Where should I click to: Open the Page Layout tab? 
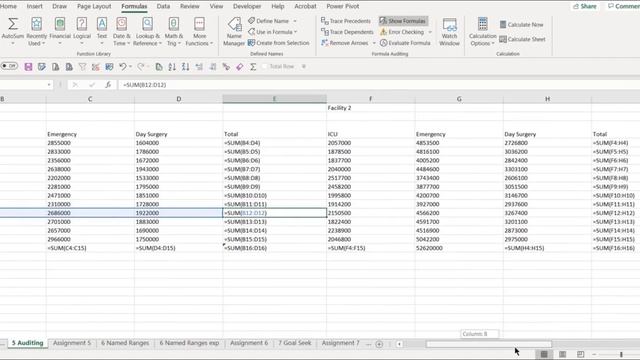coord(94,6)
